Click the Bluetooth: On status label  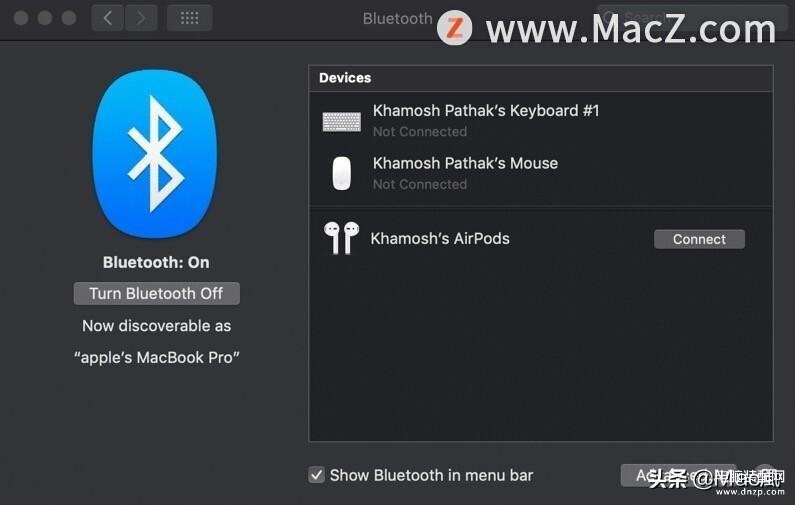156,262
